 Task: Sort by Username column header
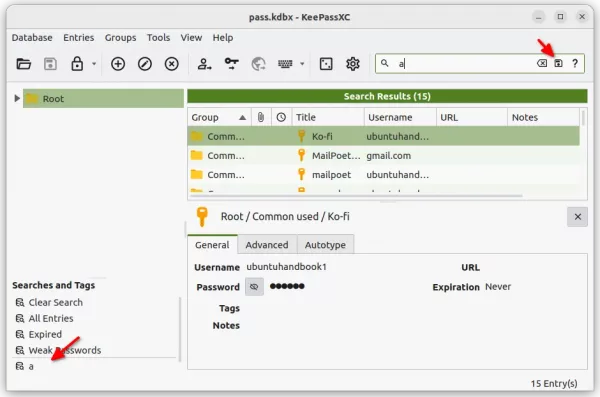click(x=400, y=117)
